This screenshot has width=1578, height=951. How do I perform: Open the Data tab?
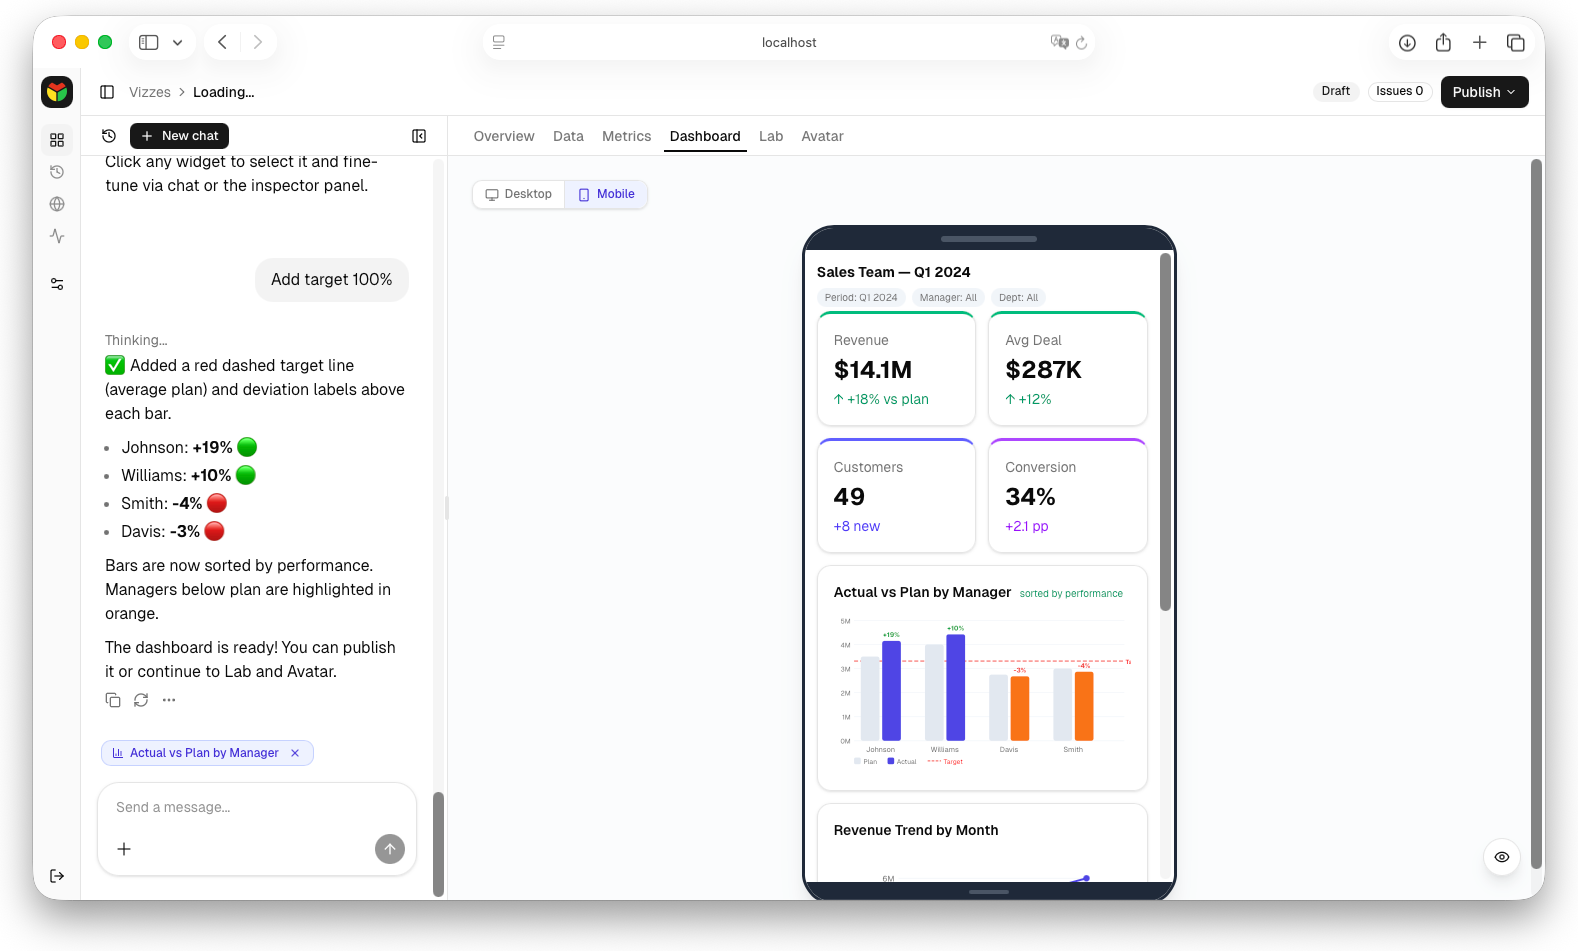(568, 136)
